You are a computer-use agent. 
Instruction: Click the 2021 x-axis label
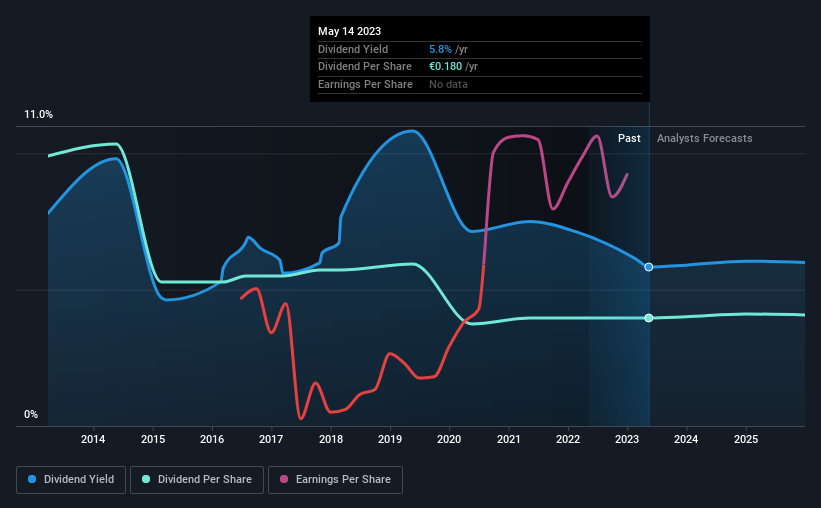508,439
